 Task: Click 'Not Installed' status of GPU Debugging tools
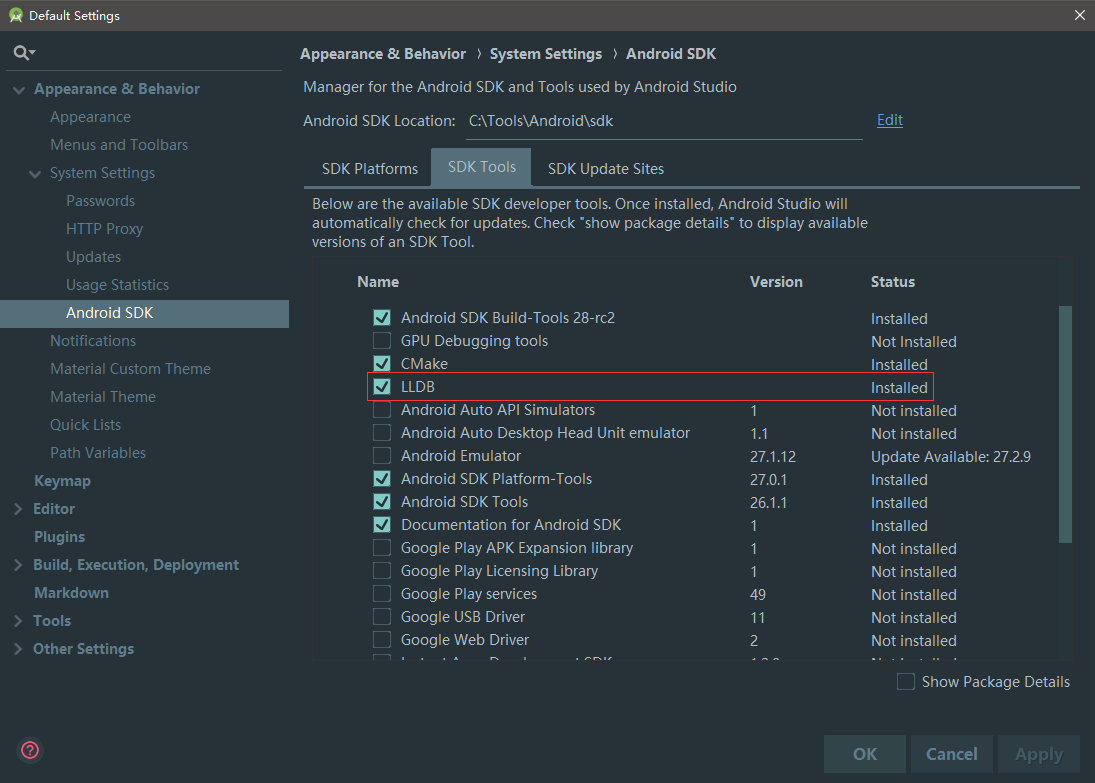coord(913,342)
